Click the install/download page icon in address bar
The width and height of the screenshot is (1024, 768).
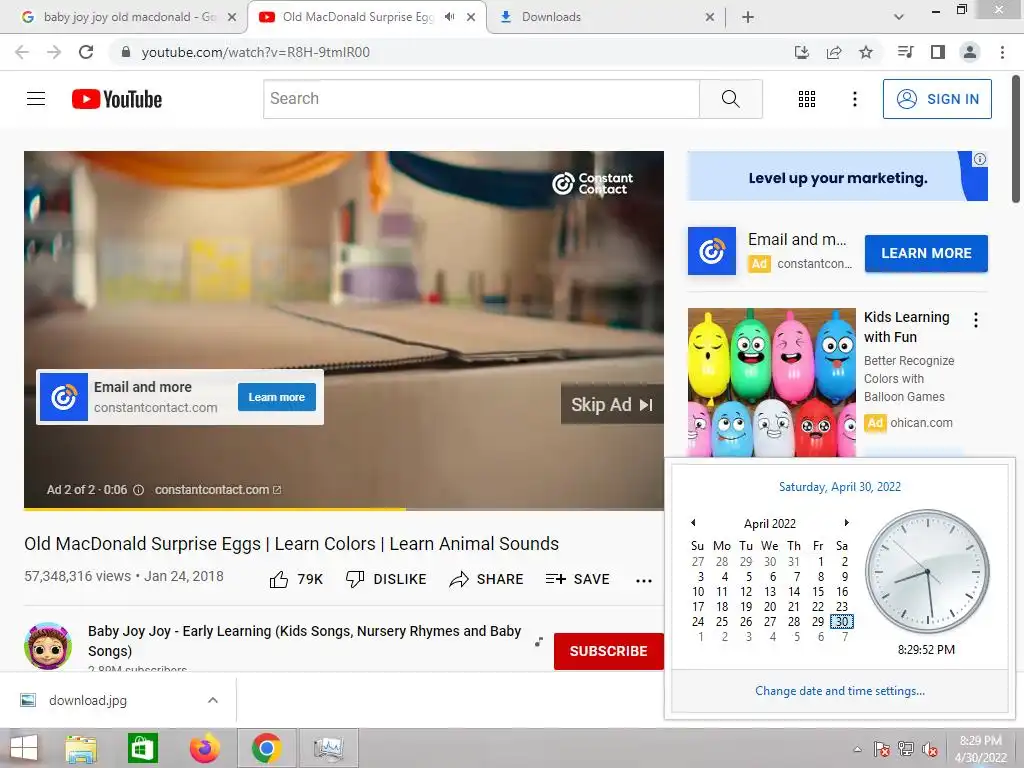[x=802, y=52]
